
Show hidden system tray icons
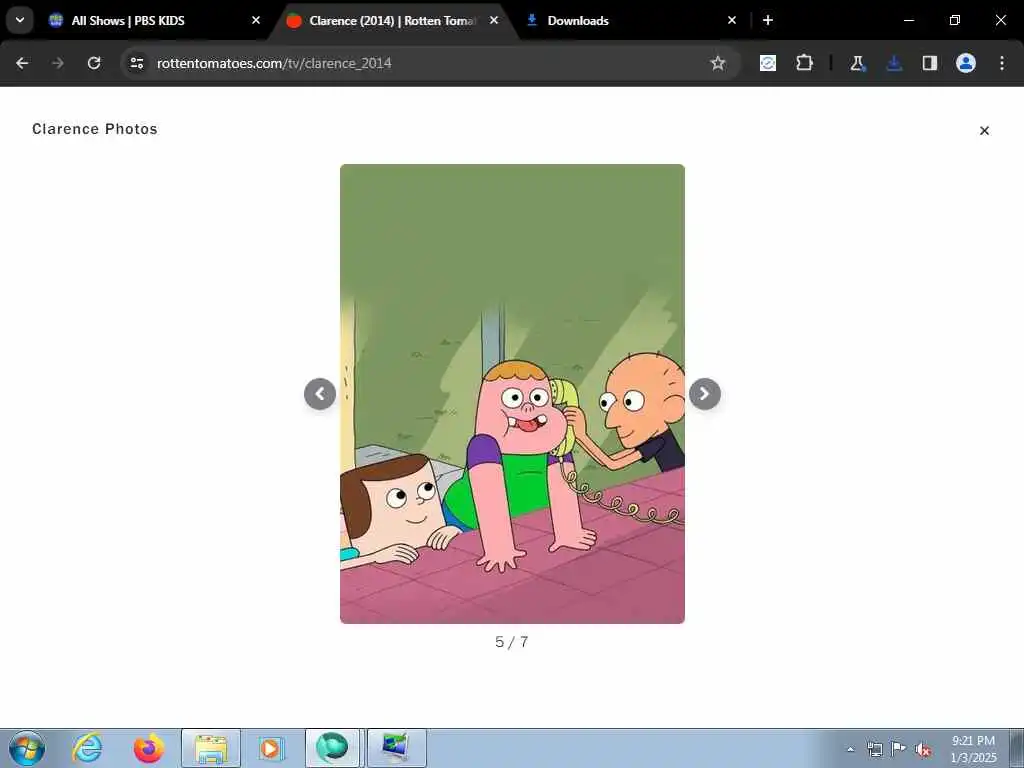point(850,750)
